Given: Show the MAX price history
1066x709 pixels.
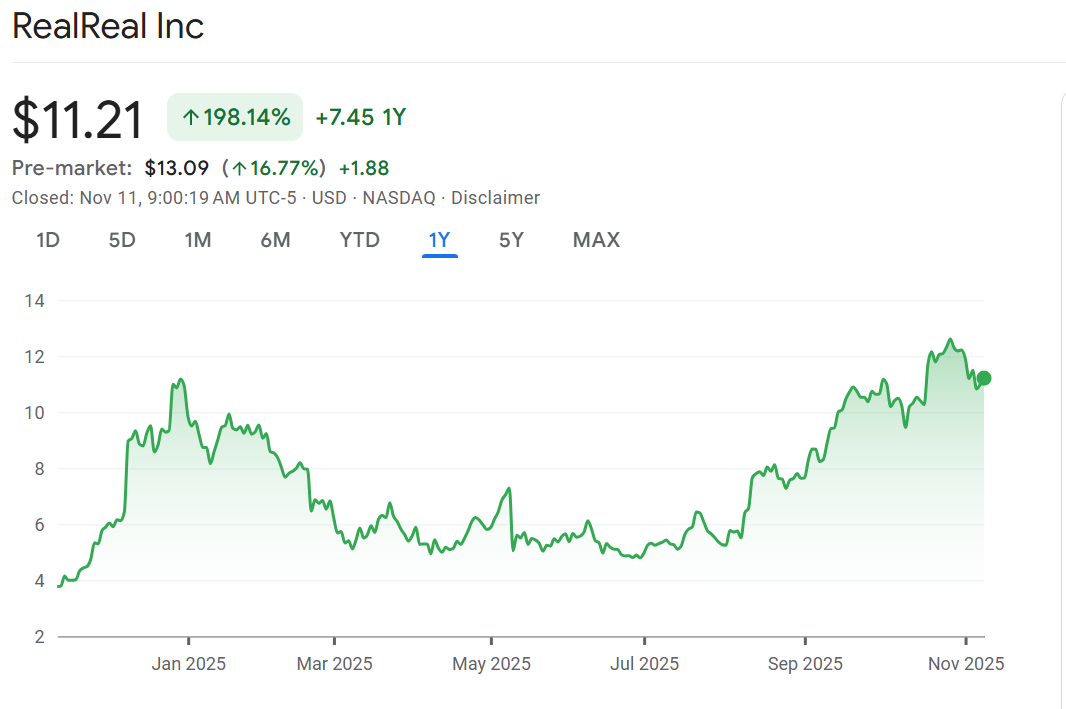Looking at the screenshot, I should 596,240.
